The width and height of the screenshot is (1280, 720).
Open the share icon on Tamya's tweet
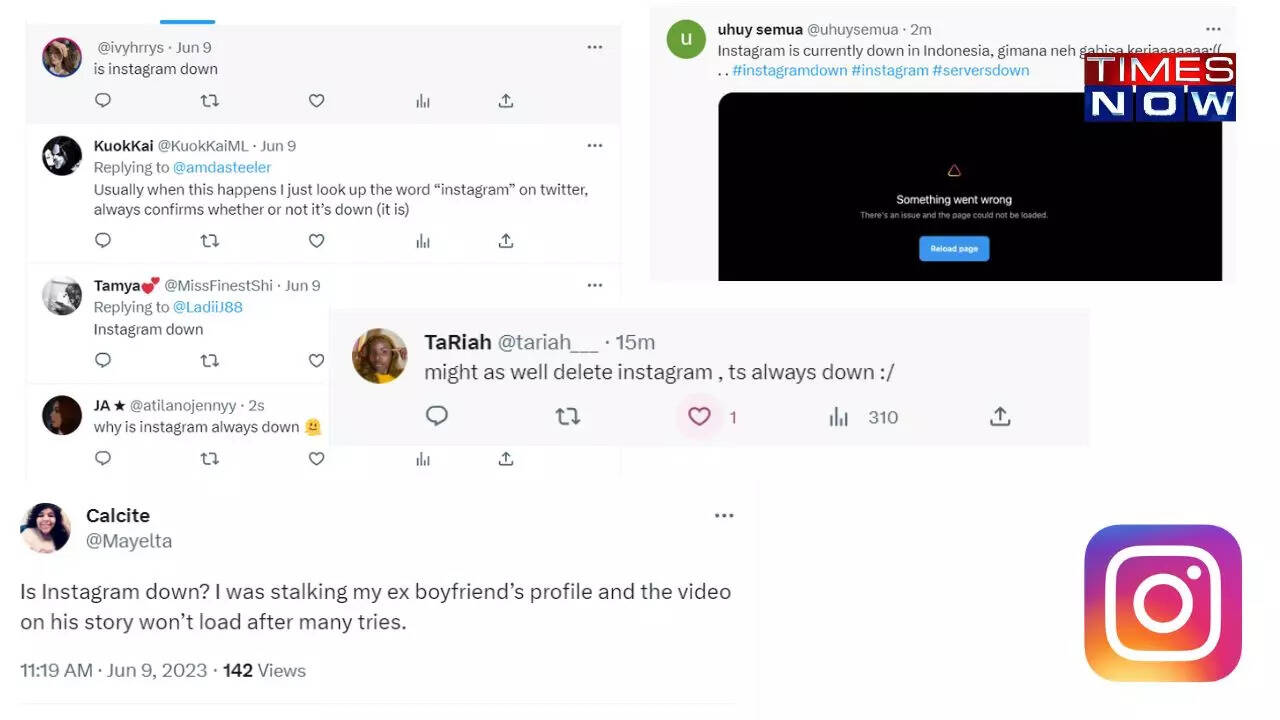[x=506, y=359]
